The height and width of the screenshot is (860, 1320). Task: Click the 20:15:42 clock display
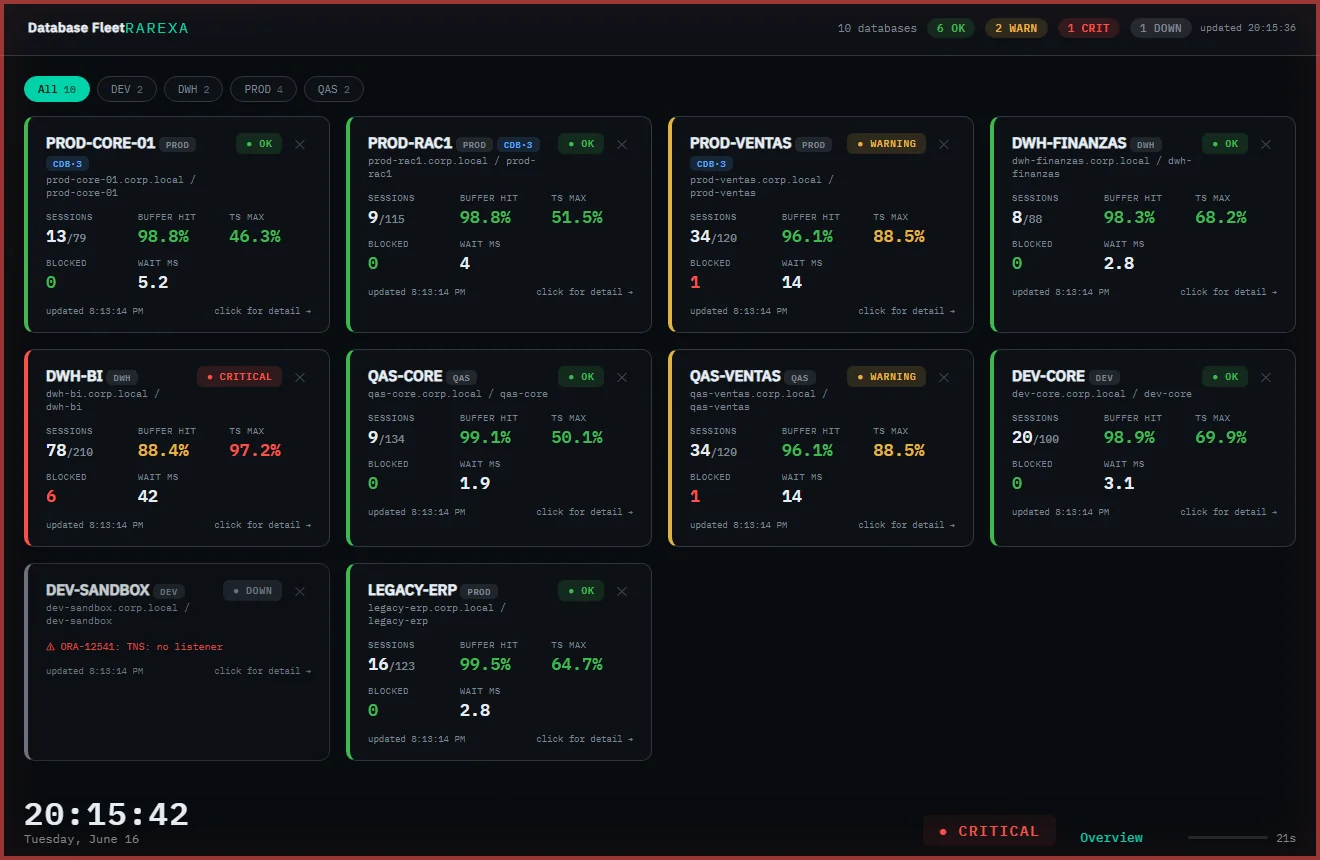coord(106,814)
